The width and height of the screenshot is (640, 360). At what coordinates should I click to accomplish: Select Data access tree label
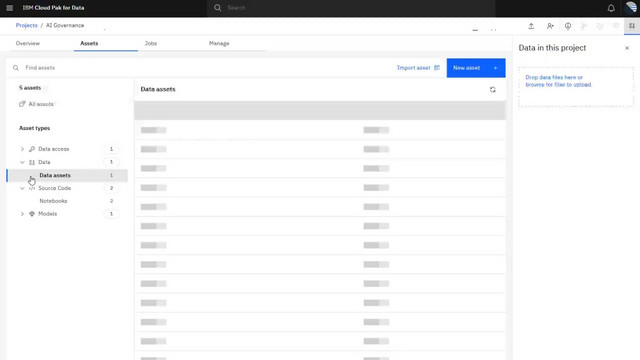pyautogui.click(x=53, y=149)
